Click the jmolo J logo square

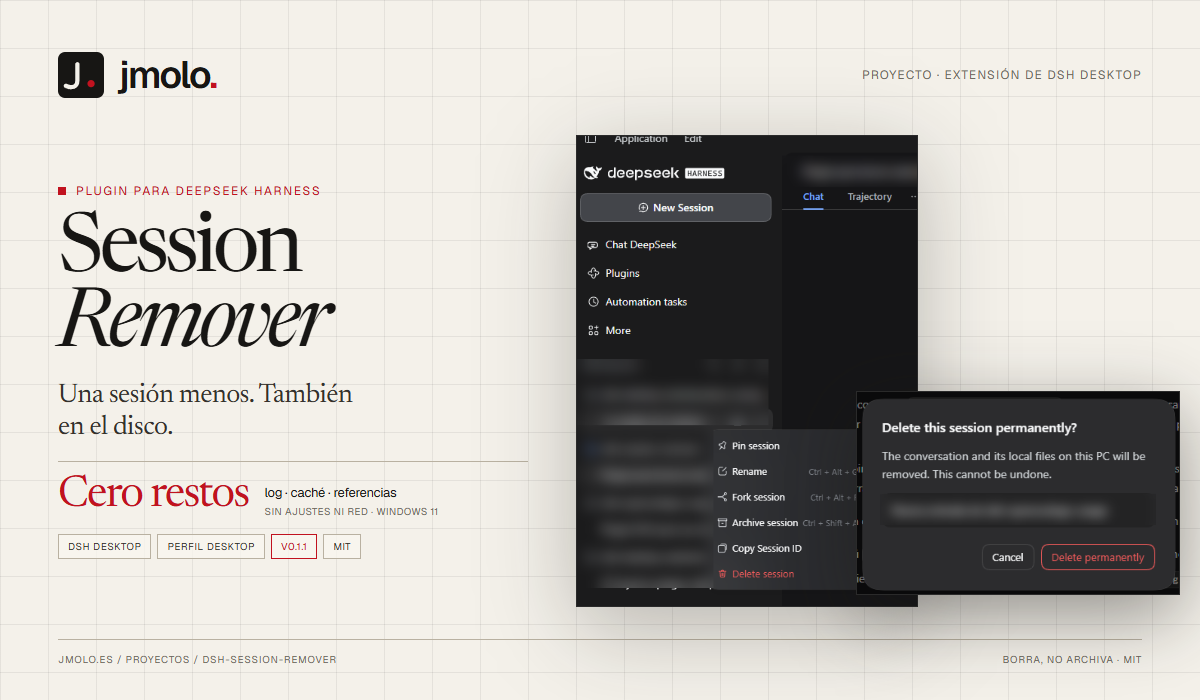pos(81,75)
